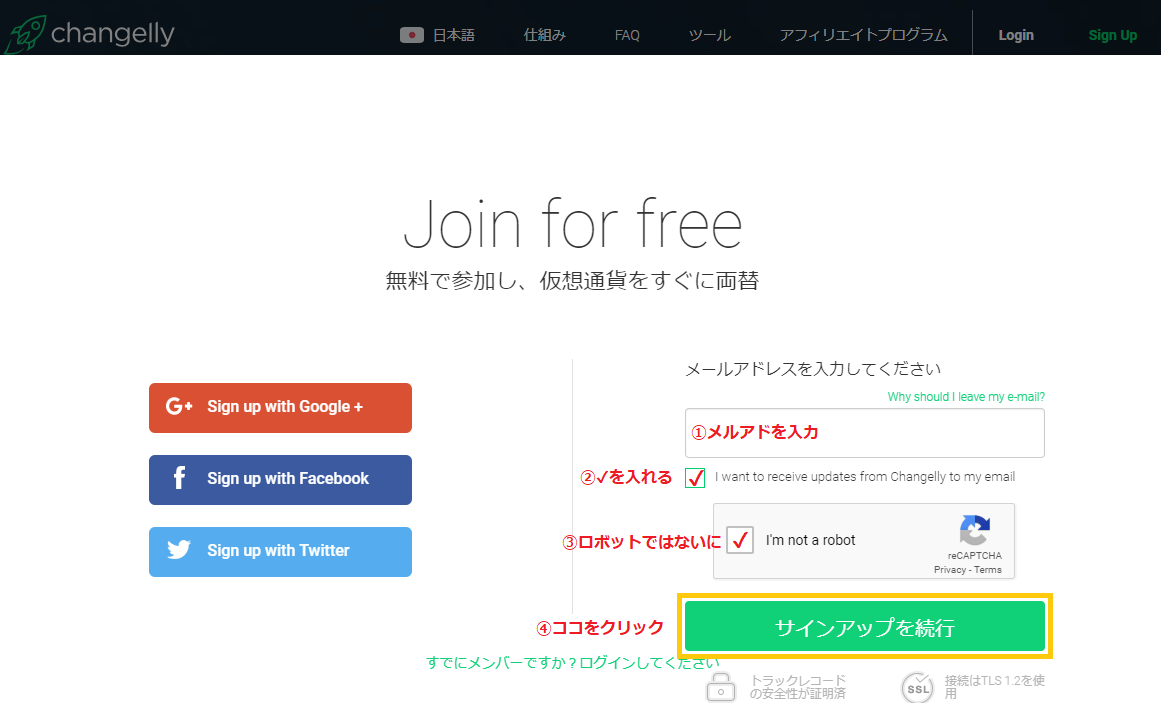Open the アフィリエイトプログラム menu item
This screenshot has height=703, width=1161.
pos(863,35)
